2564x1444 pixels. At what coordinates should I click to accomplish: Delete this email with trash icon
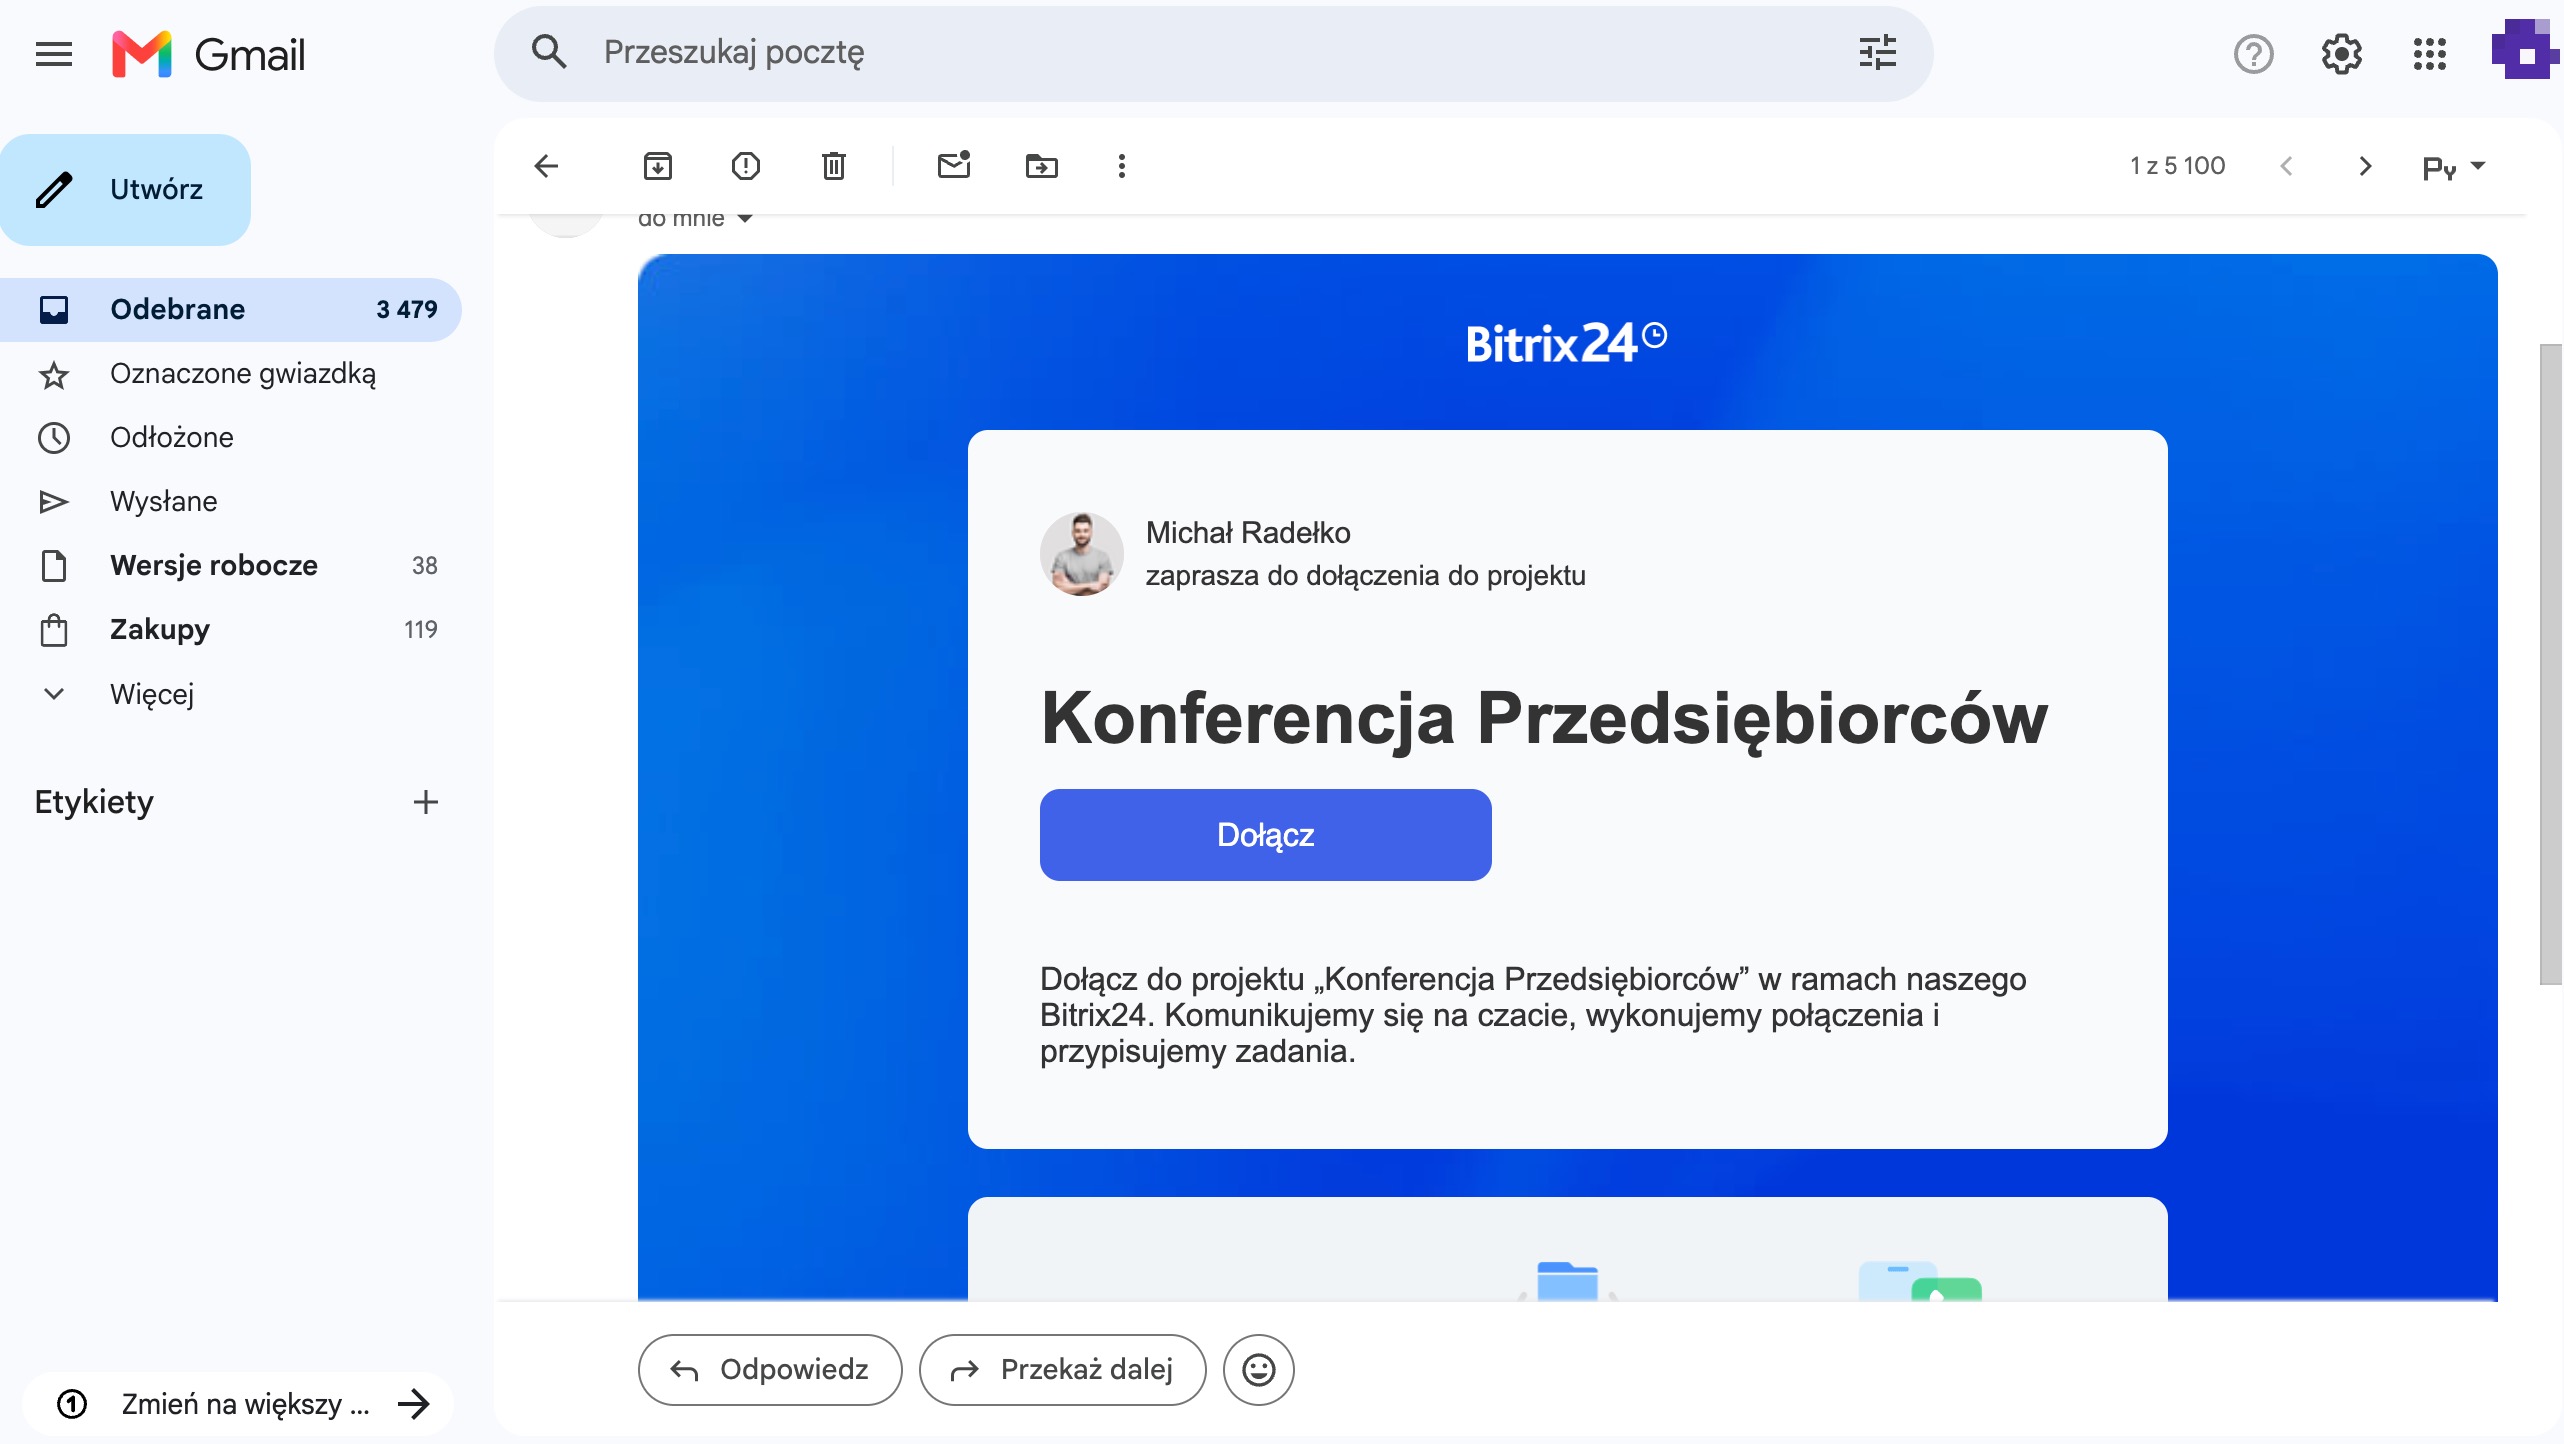tap(834, 166)
